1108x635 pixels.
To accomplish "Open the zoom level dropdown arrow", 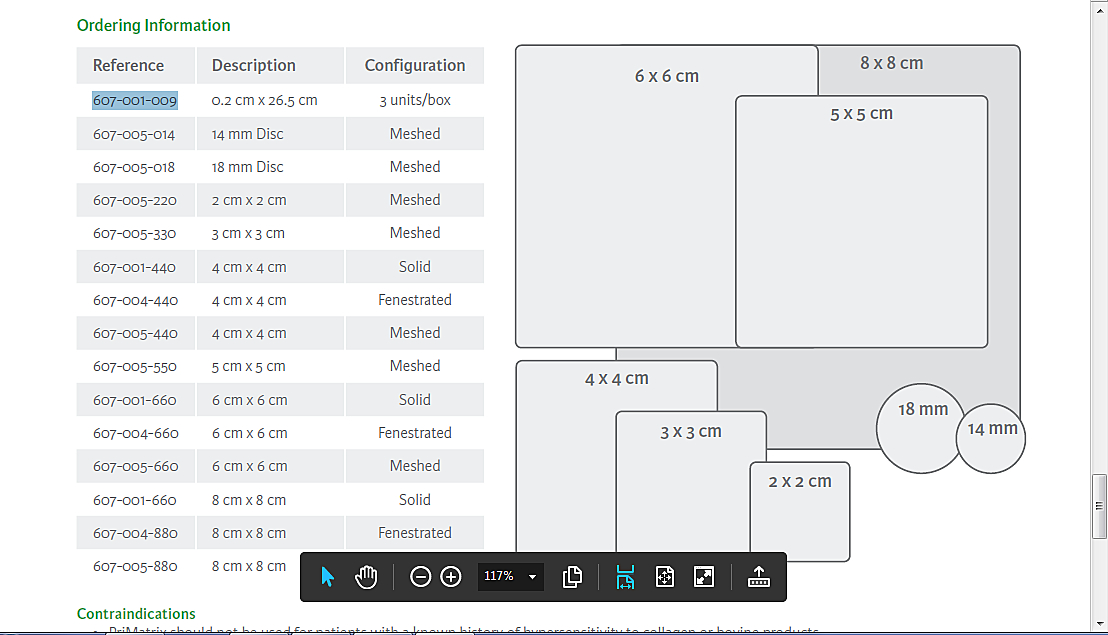I will (x=532, y=577).
